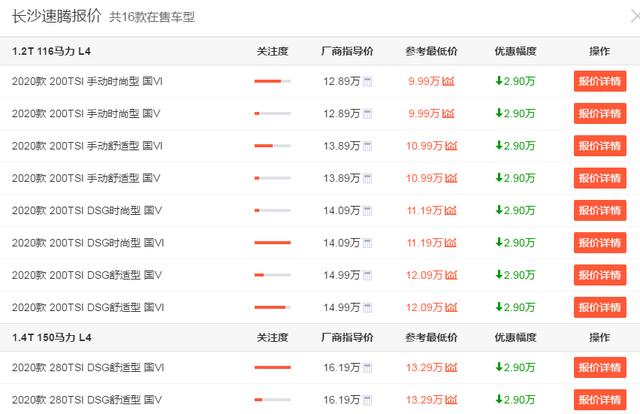
Task: Click discount 2.90万 for 280TSI DSG舒适型 国V
Action: (x=515, y=400)
